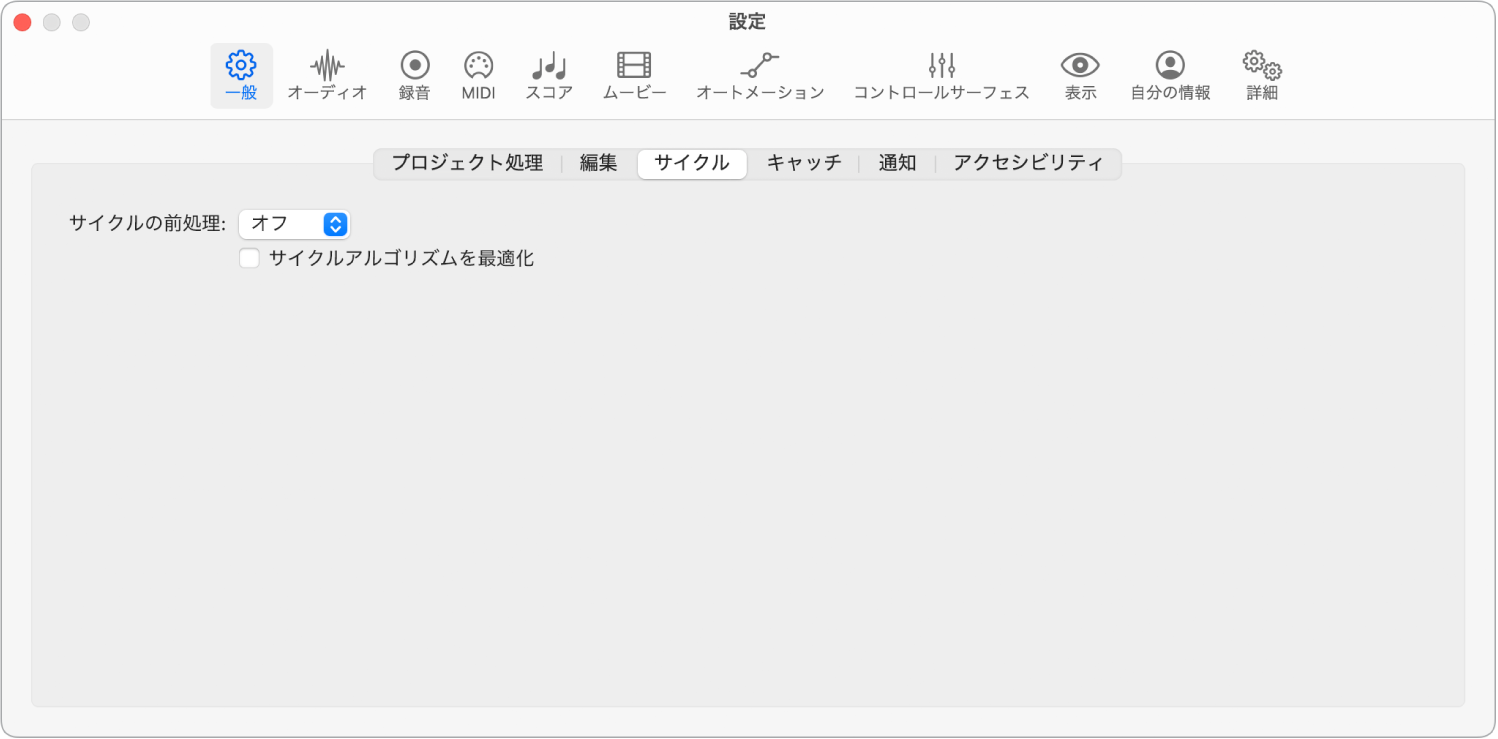Open the サイクルの前処理 popup menu
The height and width of the screenshot is (739, 1498).
[294, 224]
